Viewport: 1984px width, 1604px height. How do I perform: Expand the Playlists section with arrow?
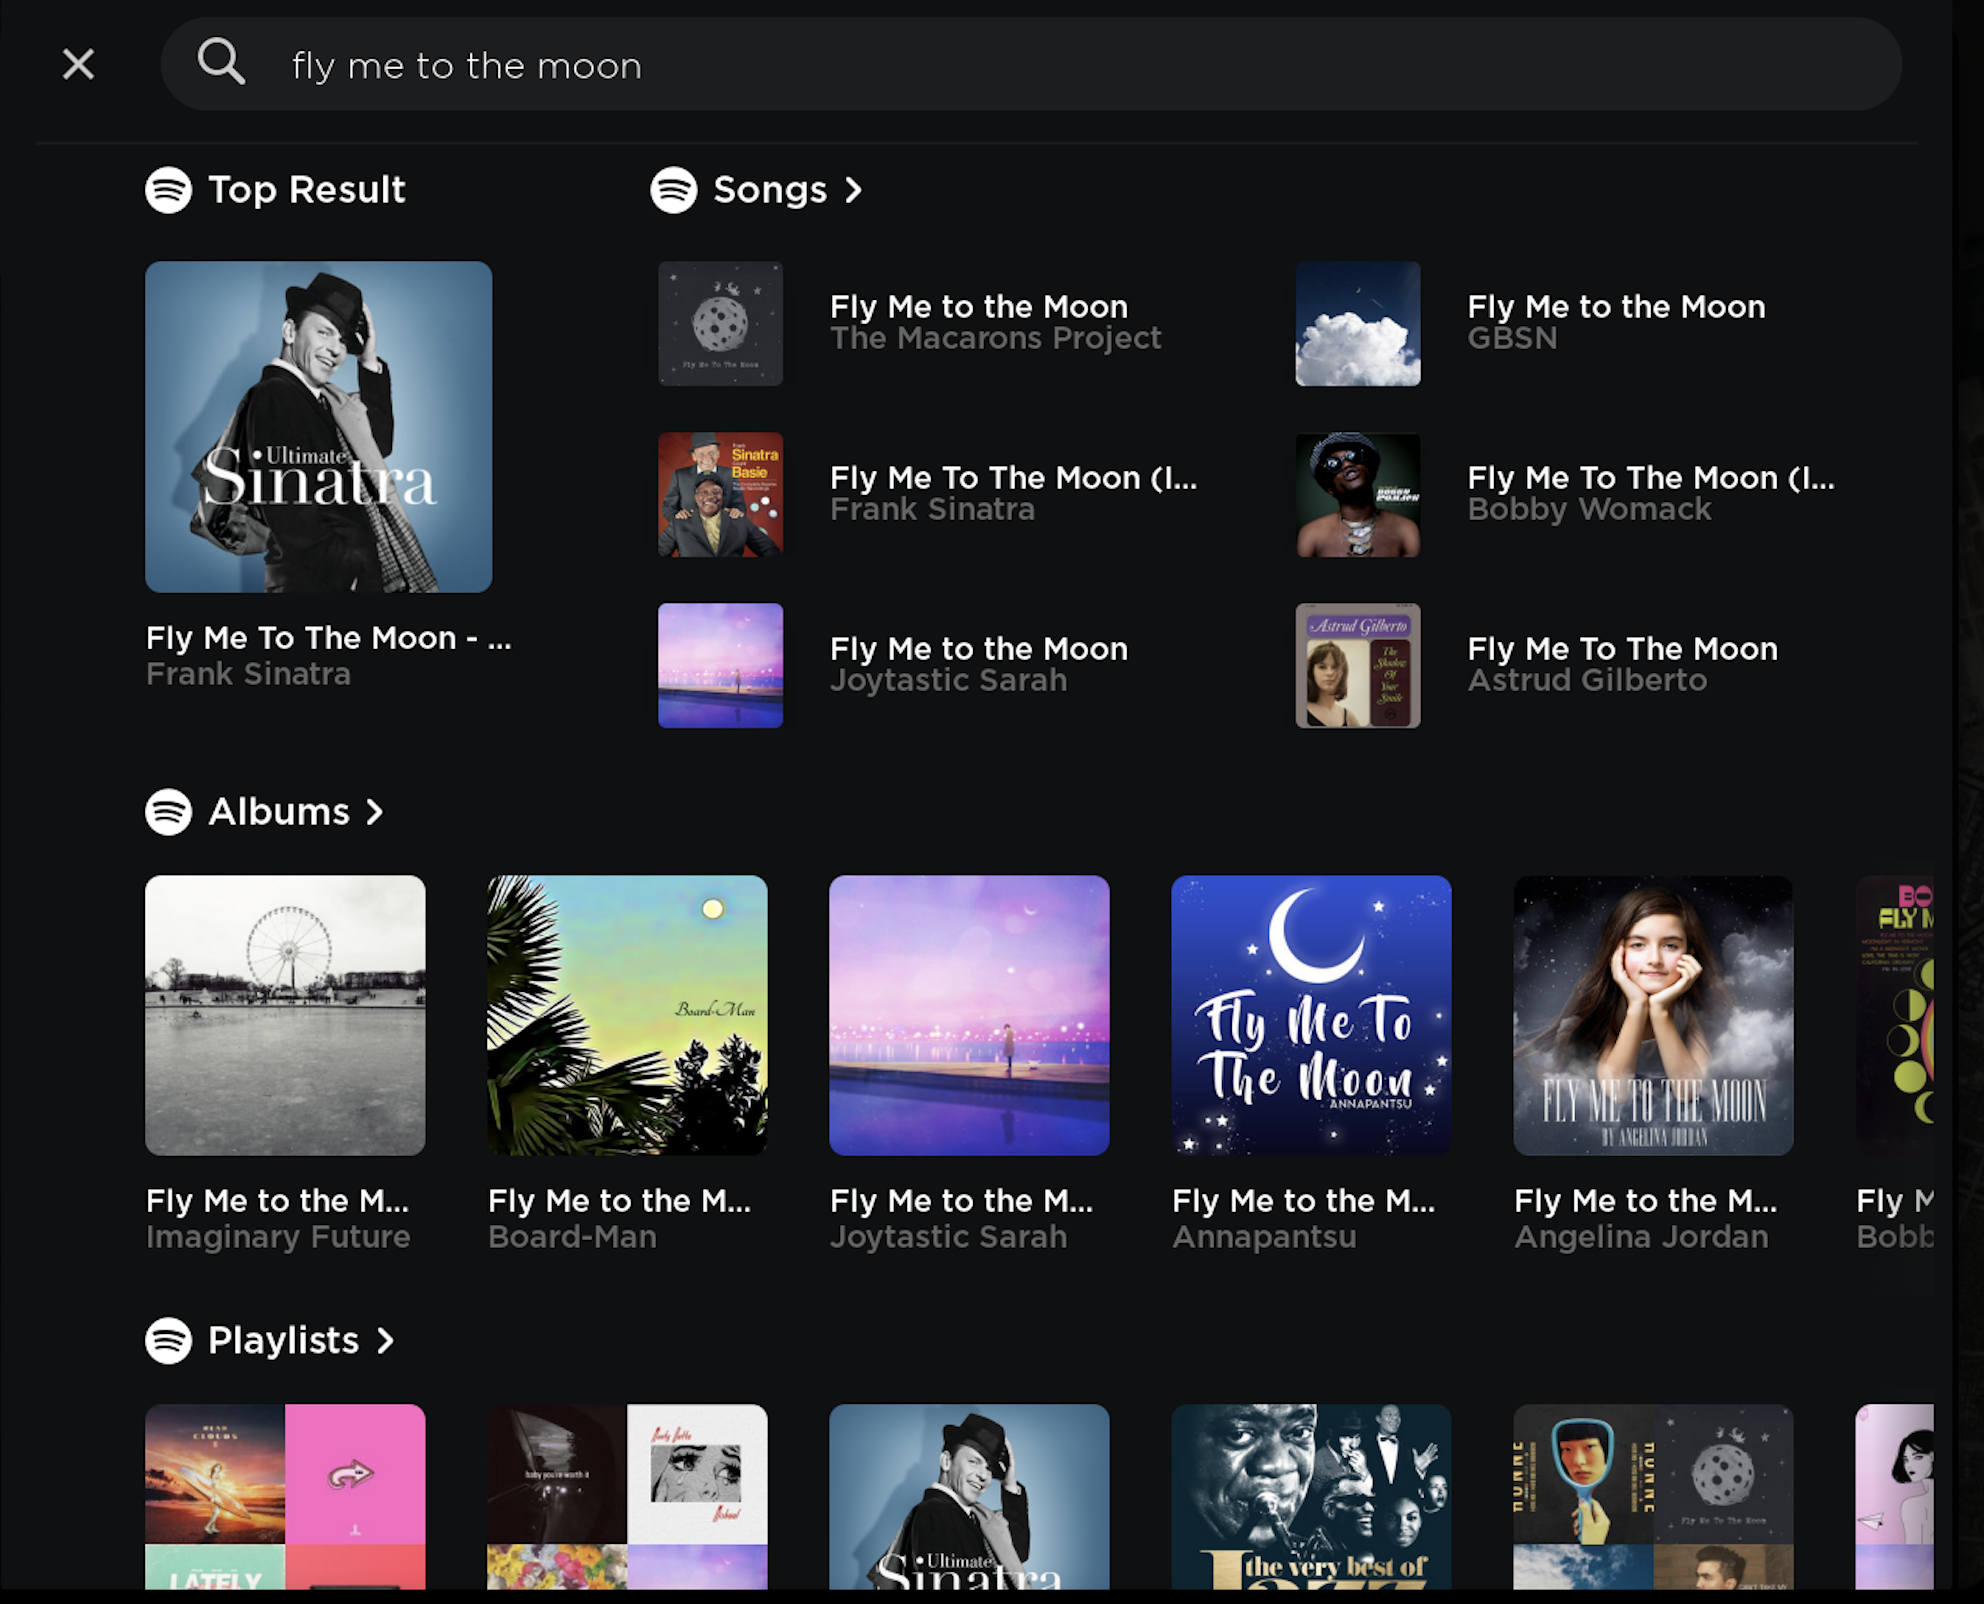pos(388,1339)
